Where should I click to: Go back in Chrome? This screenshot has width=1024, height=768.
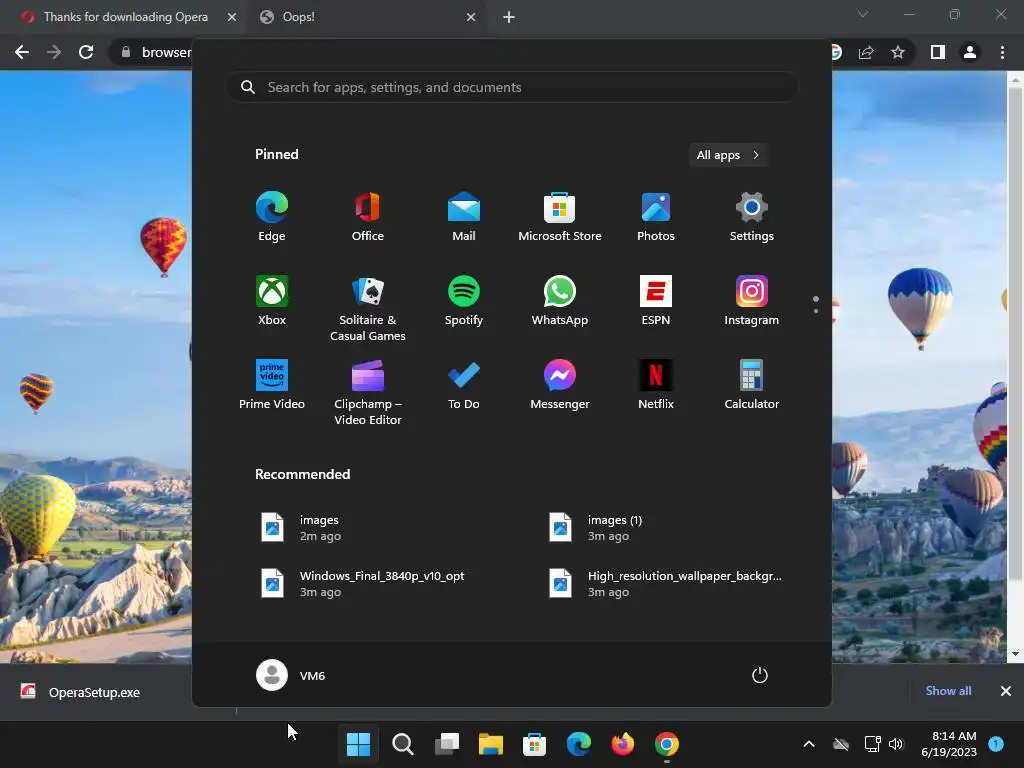pos(22,52)
